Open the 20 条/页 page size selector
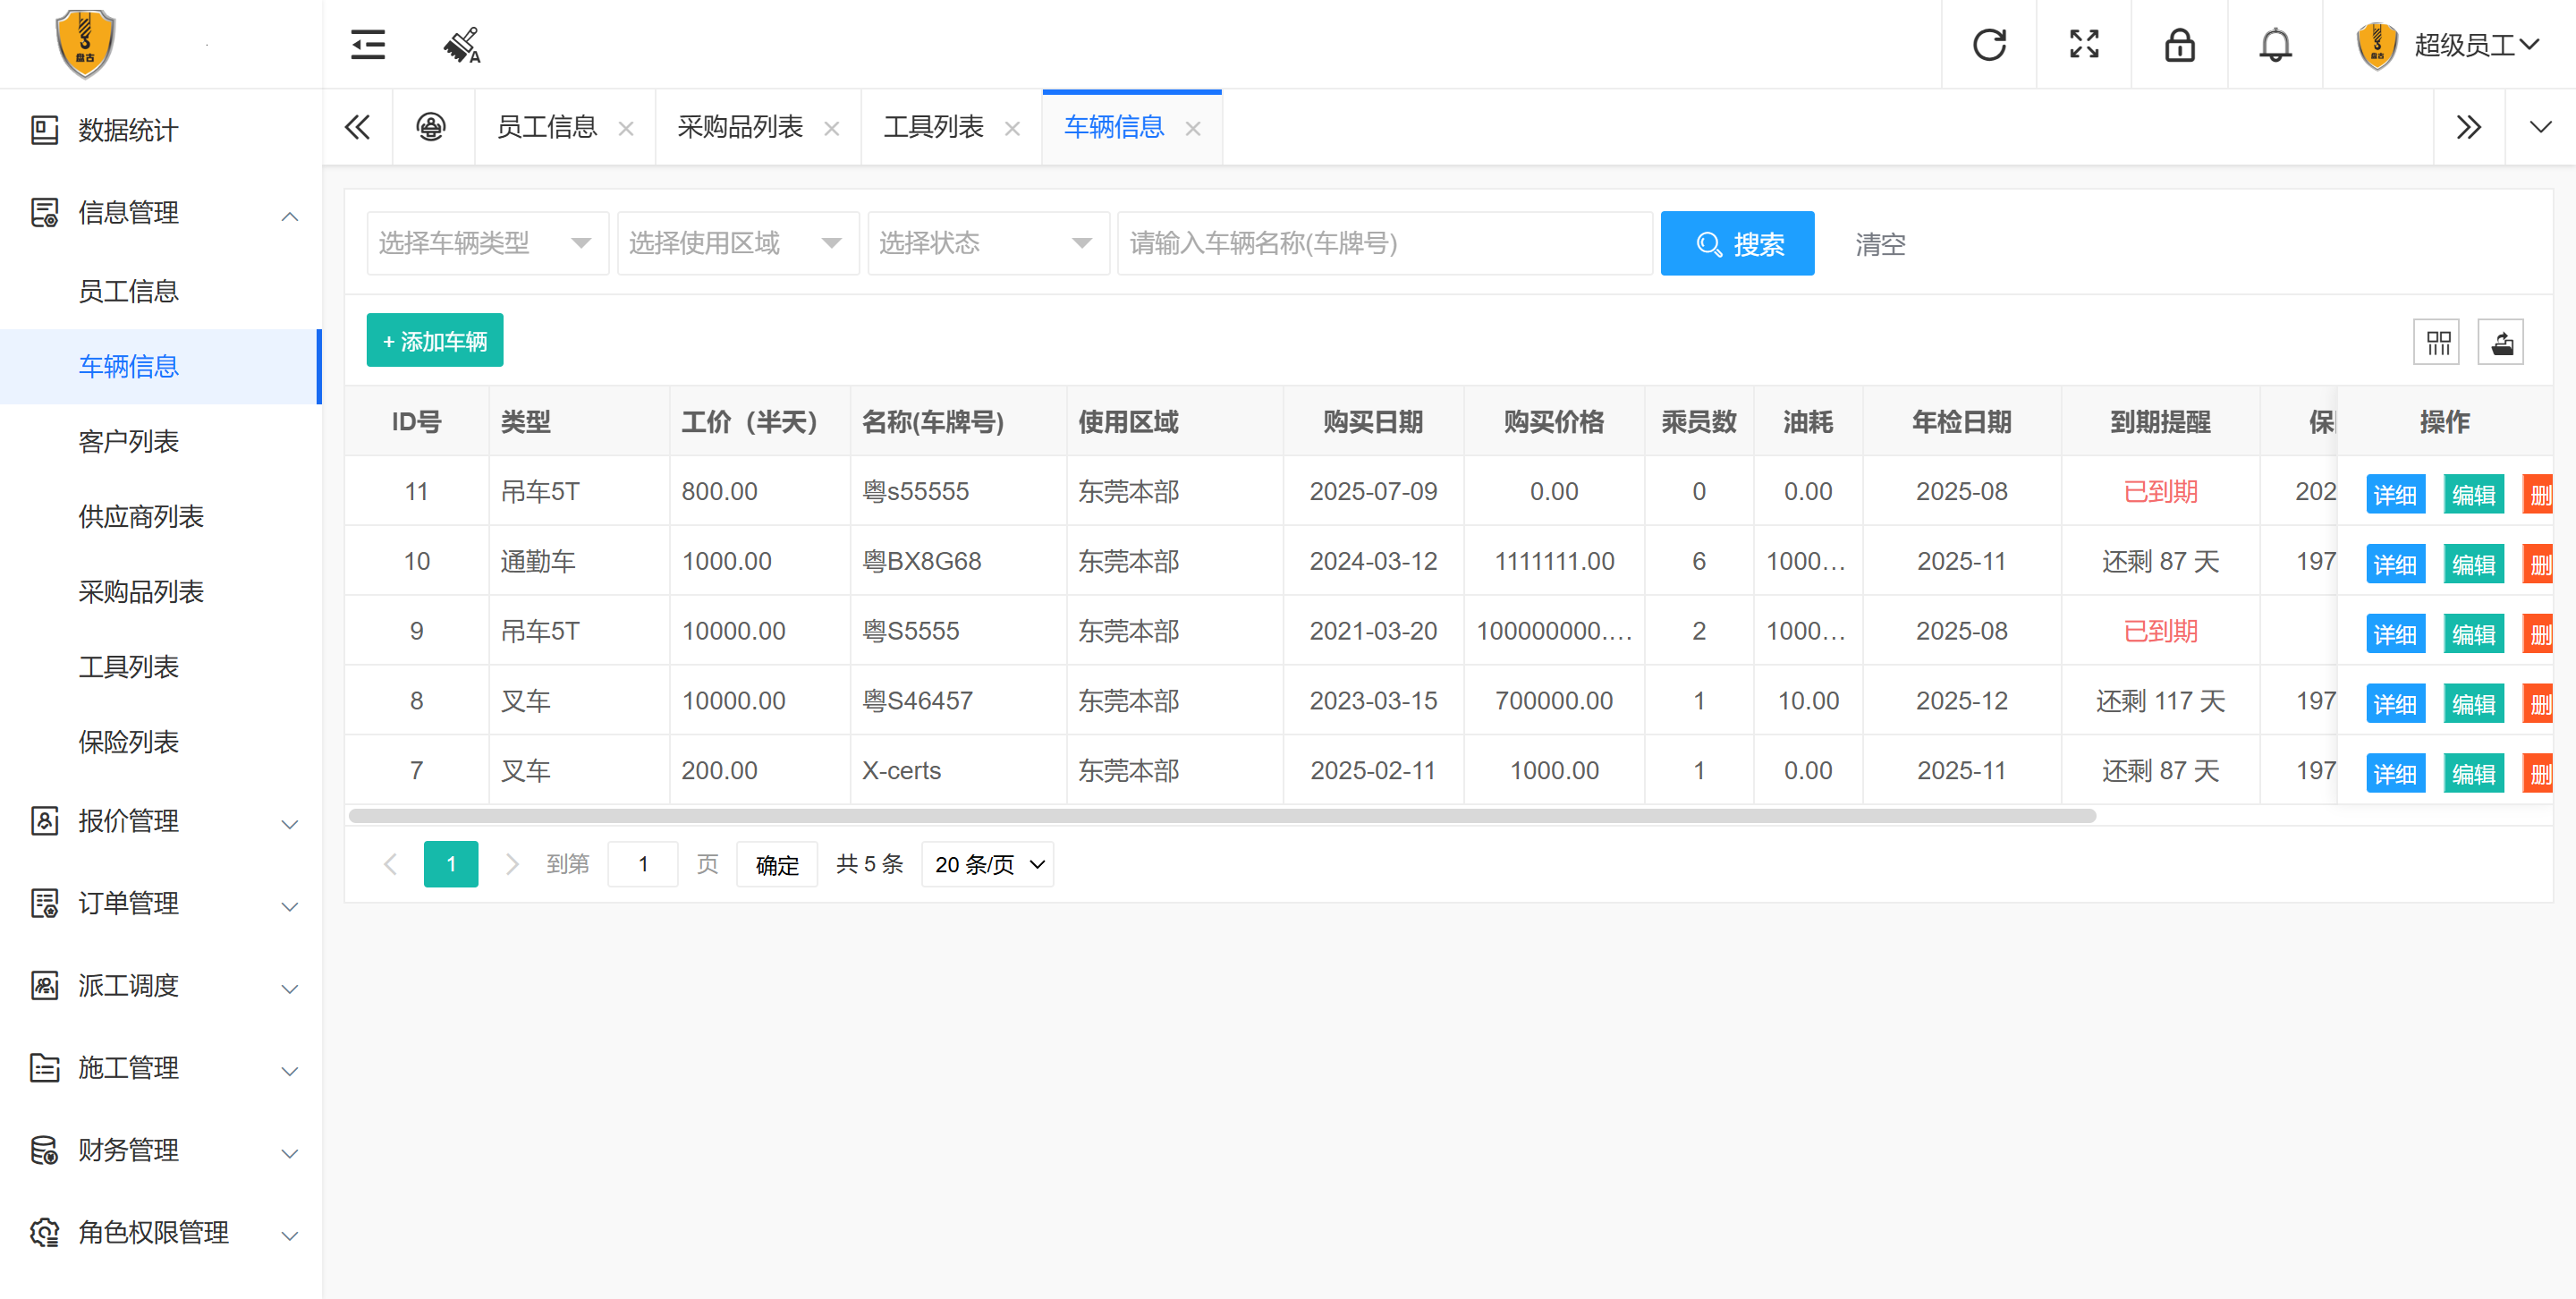The image size is (2576, 1299). point(987,864)
